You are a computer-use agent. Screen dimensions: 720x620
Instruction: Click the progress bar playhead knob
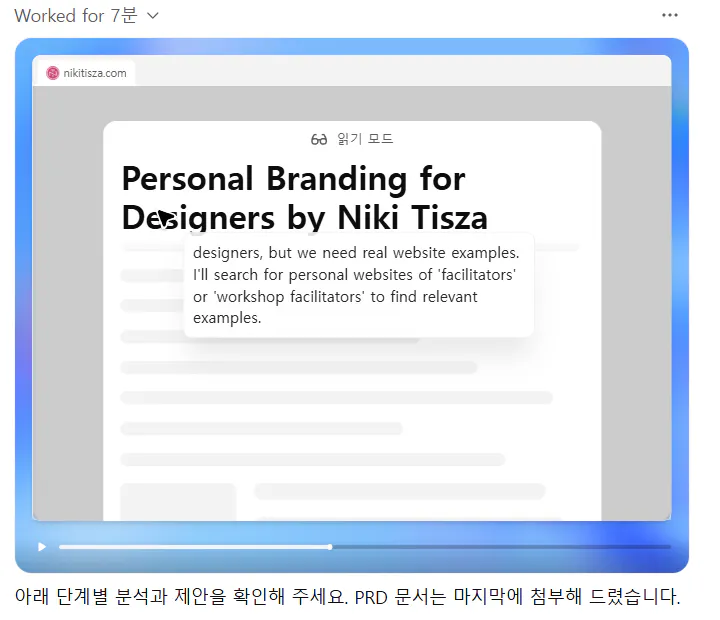click(330, 547)
